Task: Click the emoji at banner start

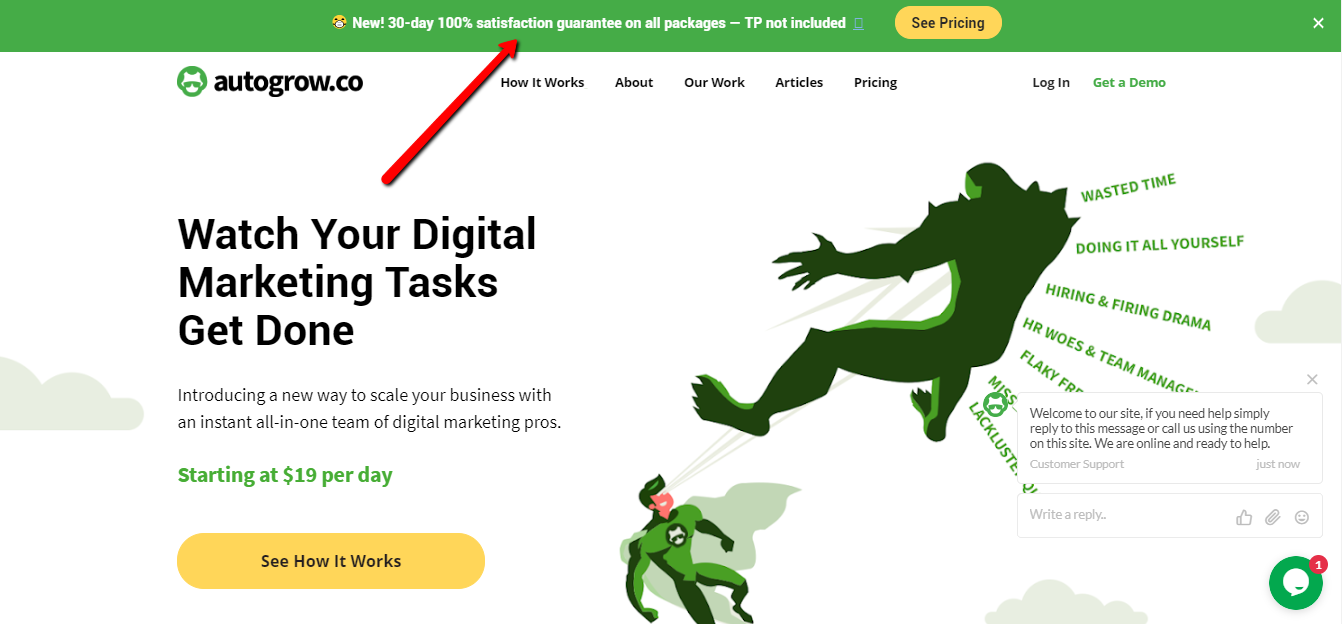Action: 340,22
